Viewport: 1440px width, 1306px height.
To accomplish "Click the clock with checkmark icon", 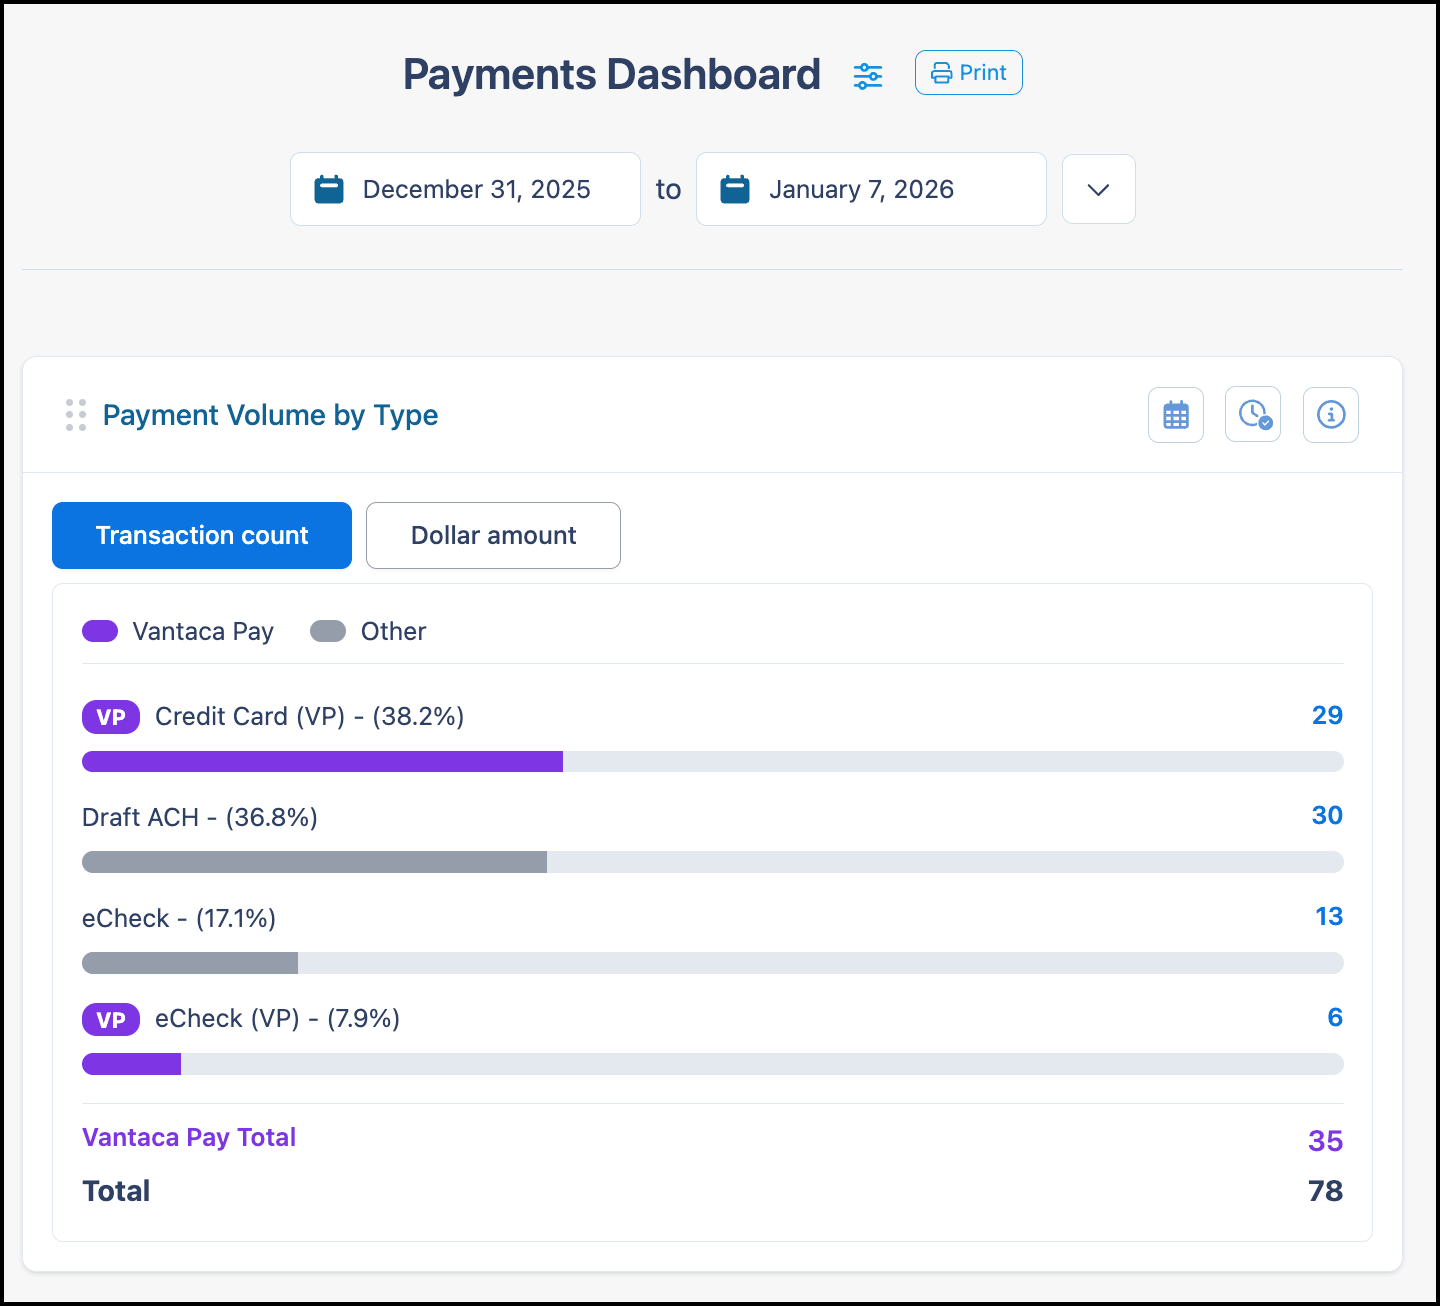I will point(1253,414).
